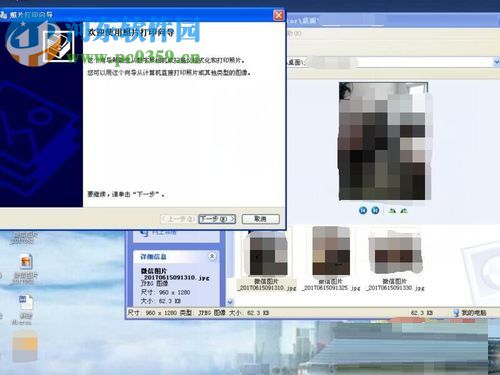Click the photo printing wizard icon
The height and width of the screenshot is (375, 500).
point(59,46)
